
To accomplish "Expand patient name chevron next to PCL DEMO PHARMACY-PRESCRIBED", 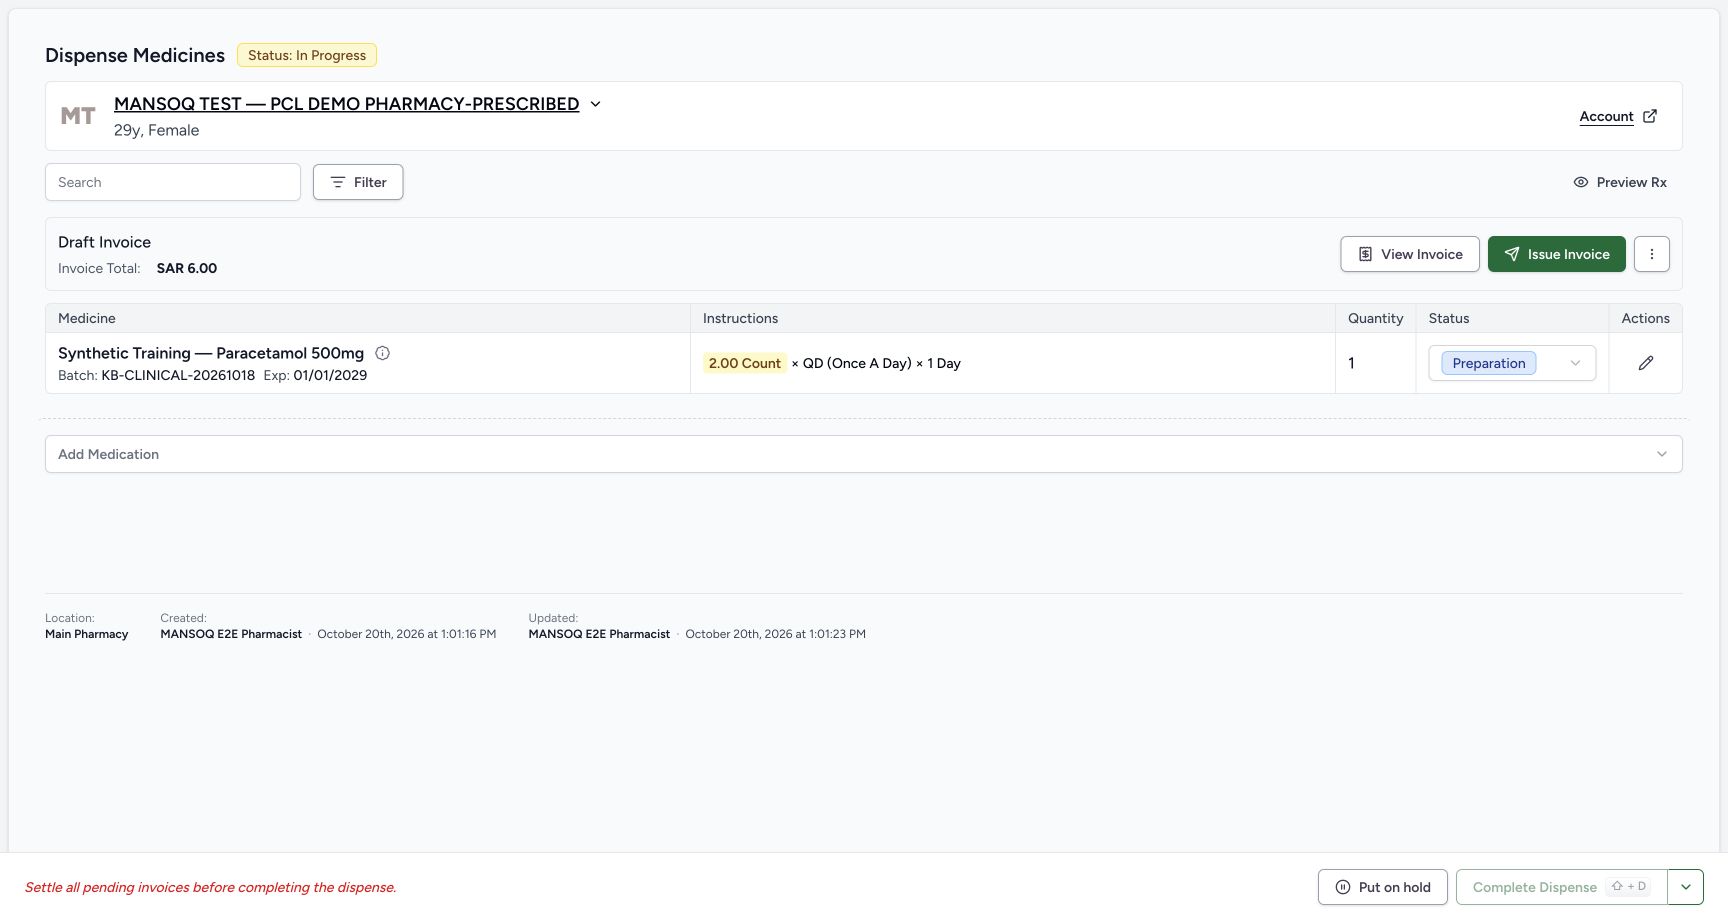I will pos(595,104).
